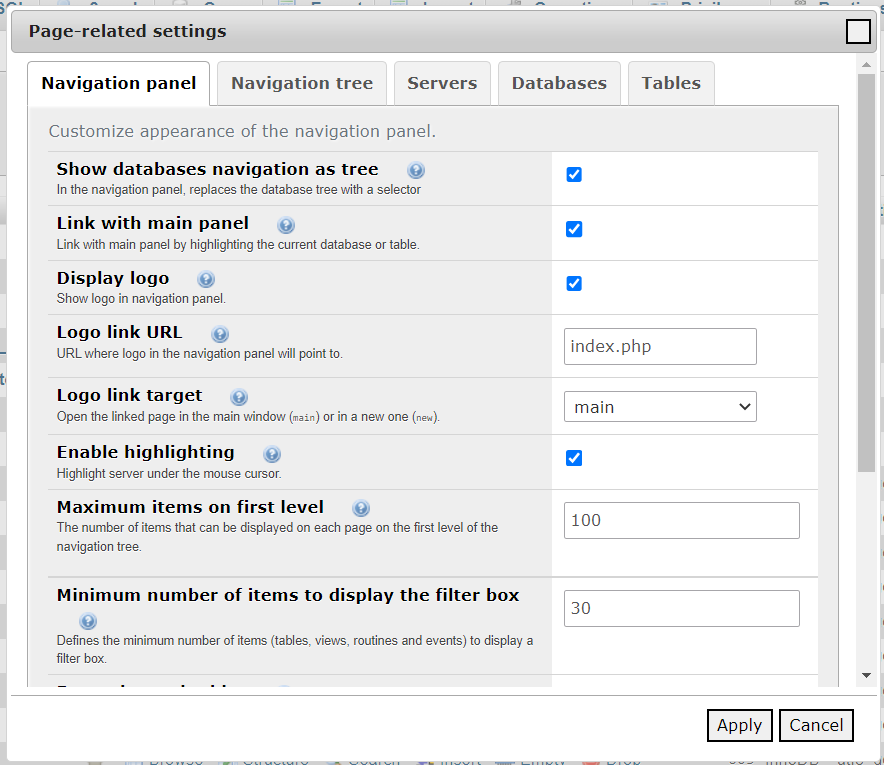Expand the main window target selector
The image size is (884, 765).
tap(660, 406)
